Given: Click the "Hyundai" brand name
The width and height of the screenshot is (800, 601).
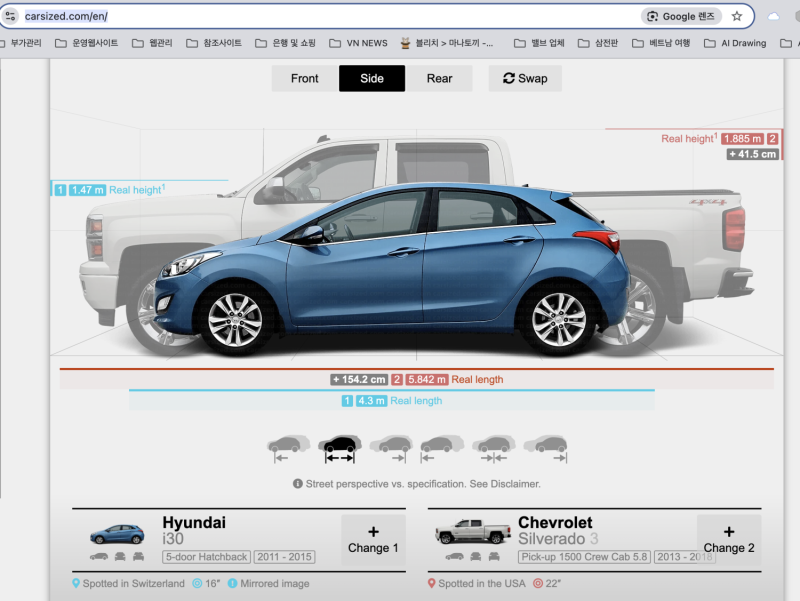Looking at the screenshot, I should coord(194,522).
